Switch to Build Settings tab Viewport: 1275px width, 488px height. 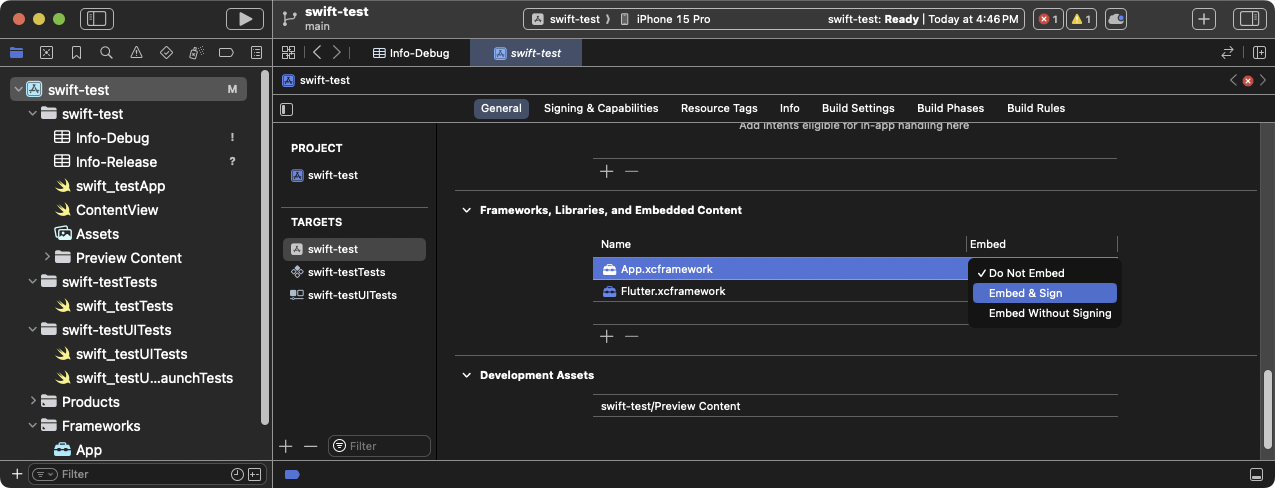857,108
